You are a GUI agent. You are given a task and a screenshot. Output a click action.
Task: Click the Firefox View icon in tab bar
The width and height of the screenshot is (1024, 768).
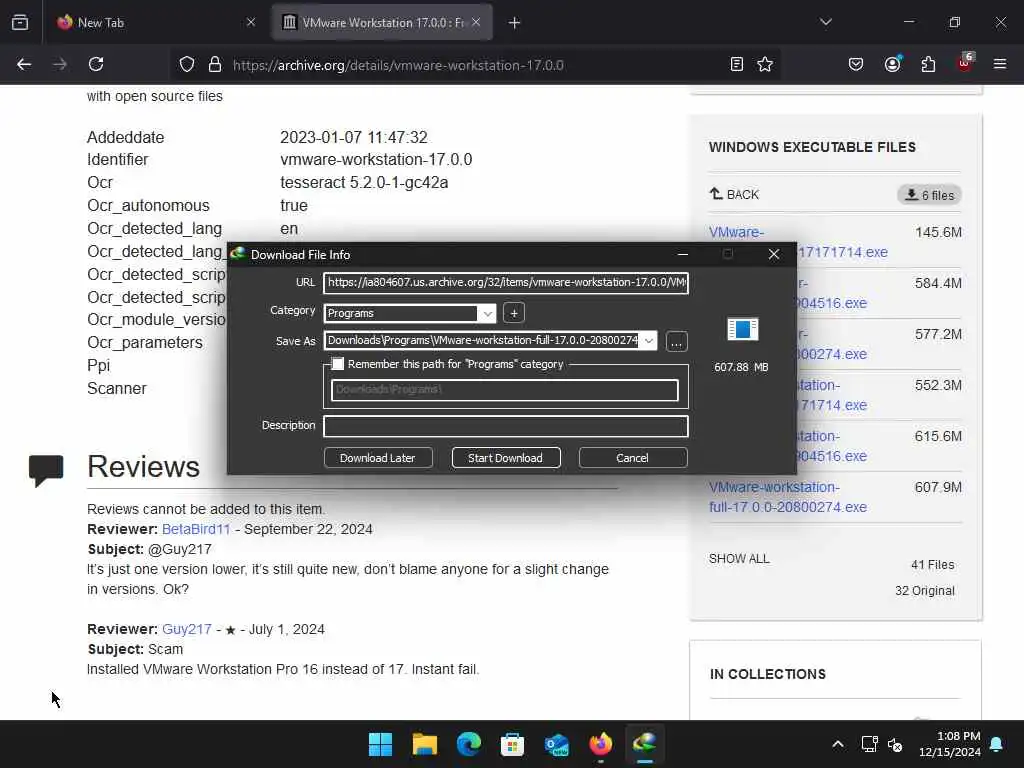20,22
